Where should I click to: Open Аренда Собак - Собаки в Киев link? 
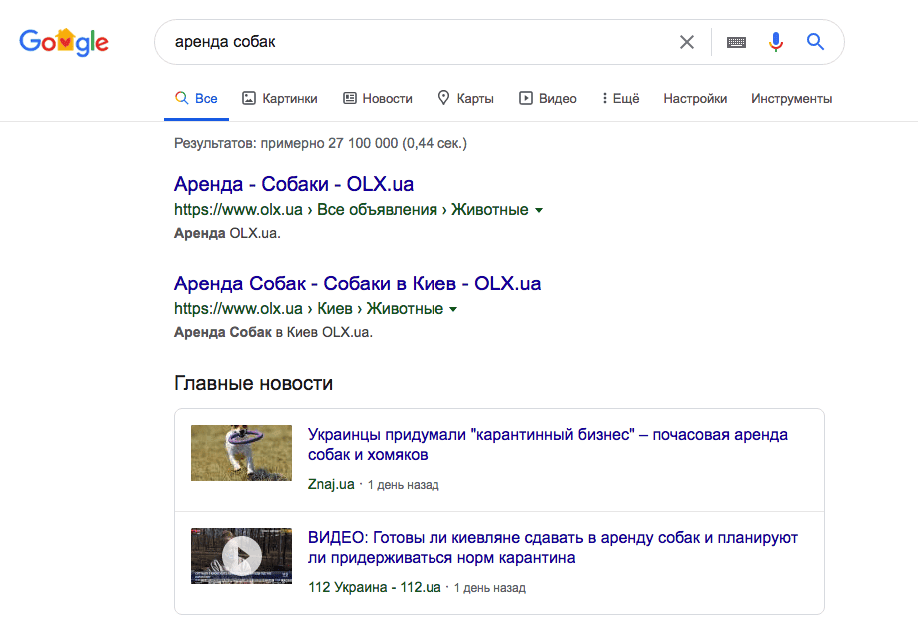[357, 283]
